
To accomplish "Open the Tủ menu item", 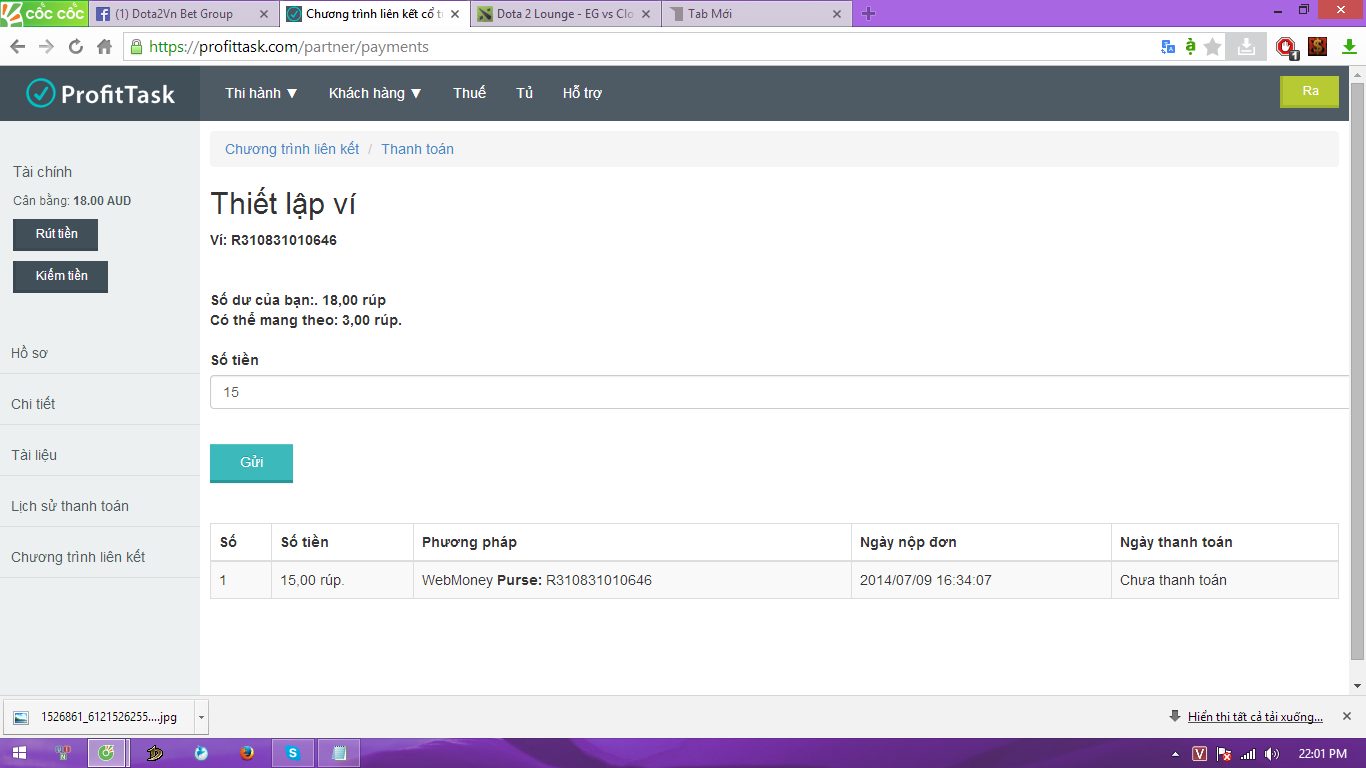I will coord(525,93).
